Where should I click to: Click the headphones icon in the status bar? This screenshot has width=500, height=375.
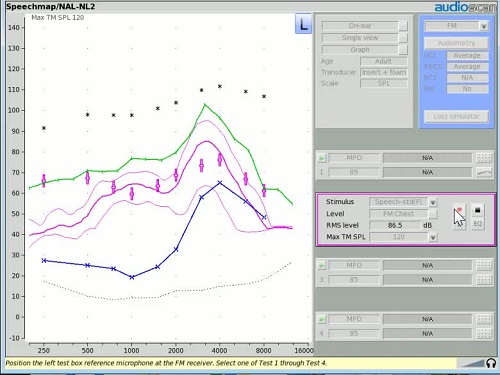point(491,363)
